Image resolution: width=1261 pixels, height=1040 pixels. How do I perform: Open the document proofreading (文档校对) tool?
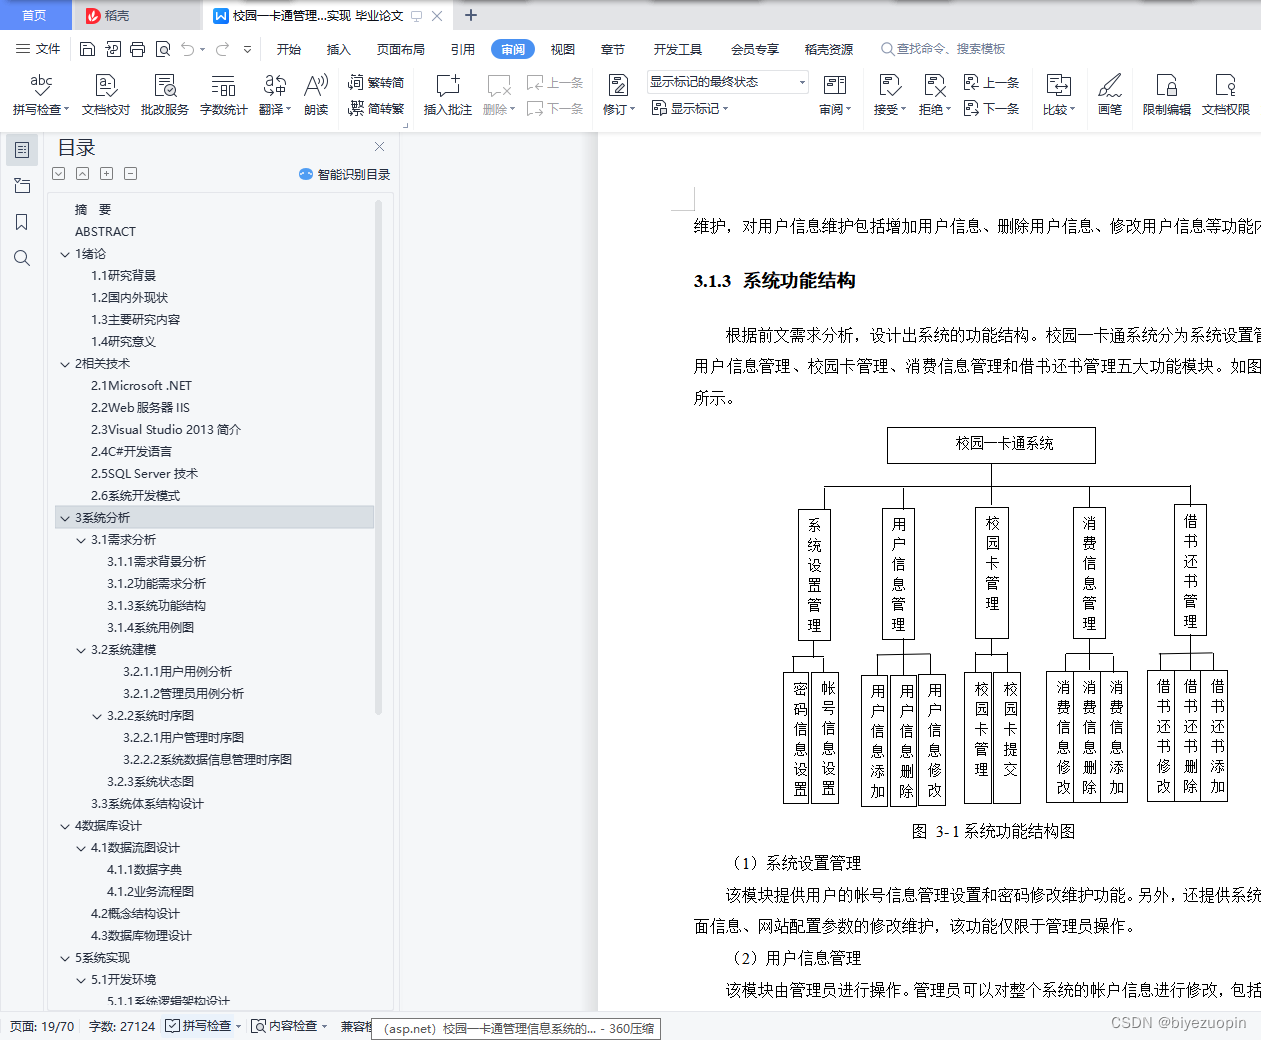106,95
